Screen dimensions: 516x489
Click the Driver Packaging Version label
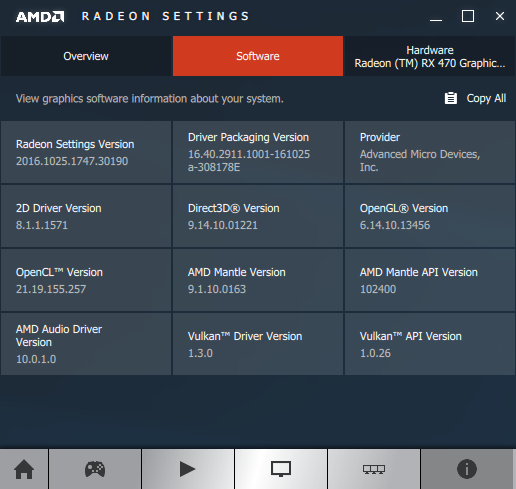pyautogui.click(x=248, y=137)
